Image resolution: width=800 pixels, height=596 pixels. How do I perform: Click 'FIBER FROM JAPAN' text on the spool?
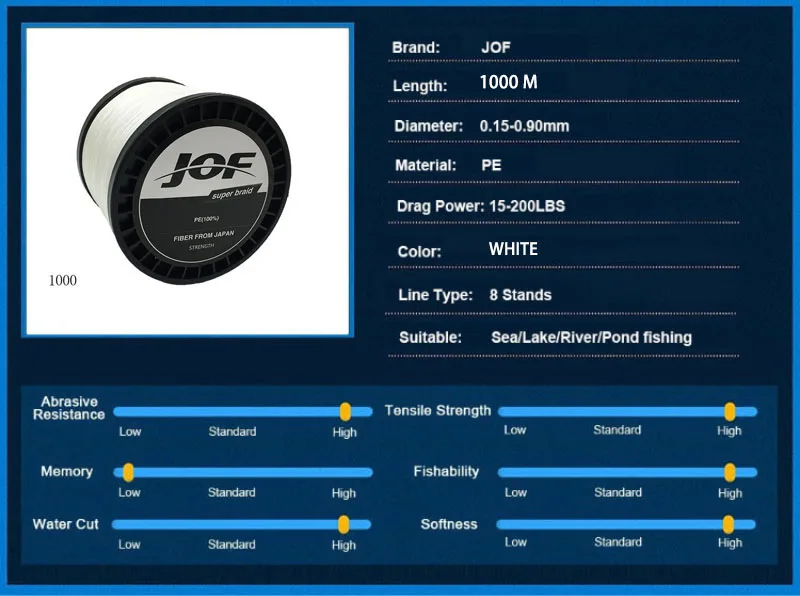[204, 236]
